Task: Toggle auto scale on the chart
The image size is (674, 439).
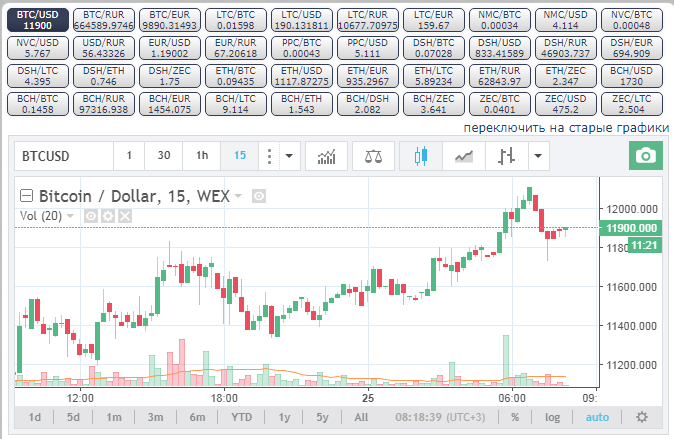Action: (x=597, y=417)
